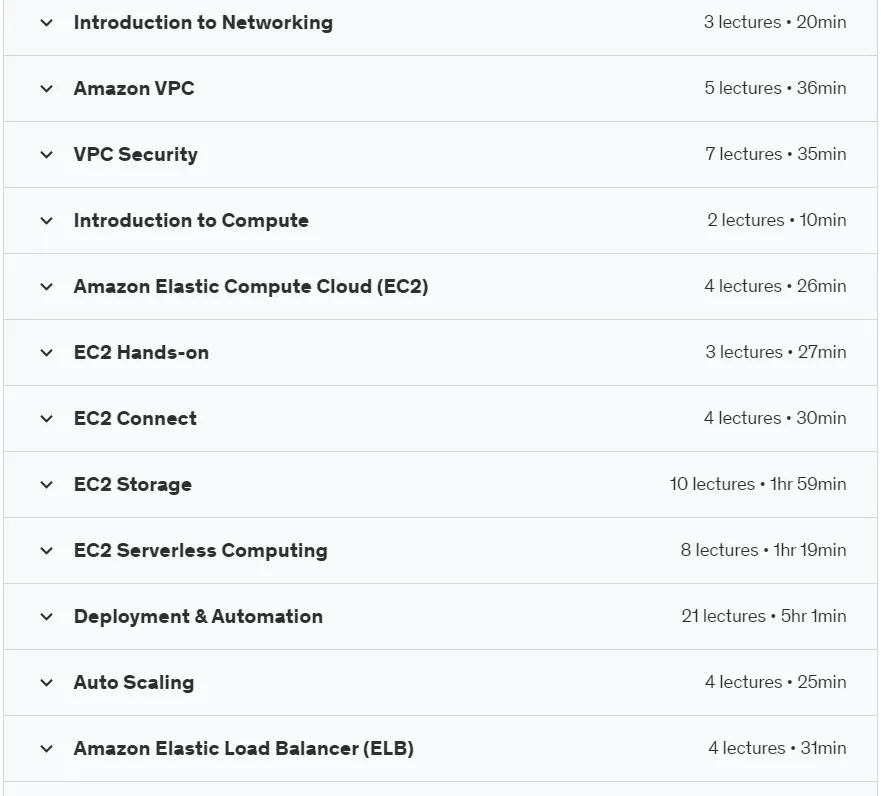The width and height of the screenshot is (881, 796).
Task: Click the '21 lectures • 5hr 1min' label
Action: coord(764,616)
